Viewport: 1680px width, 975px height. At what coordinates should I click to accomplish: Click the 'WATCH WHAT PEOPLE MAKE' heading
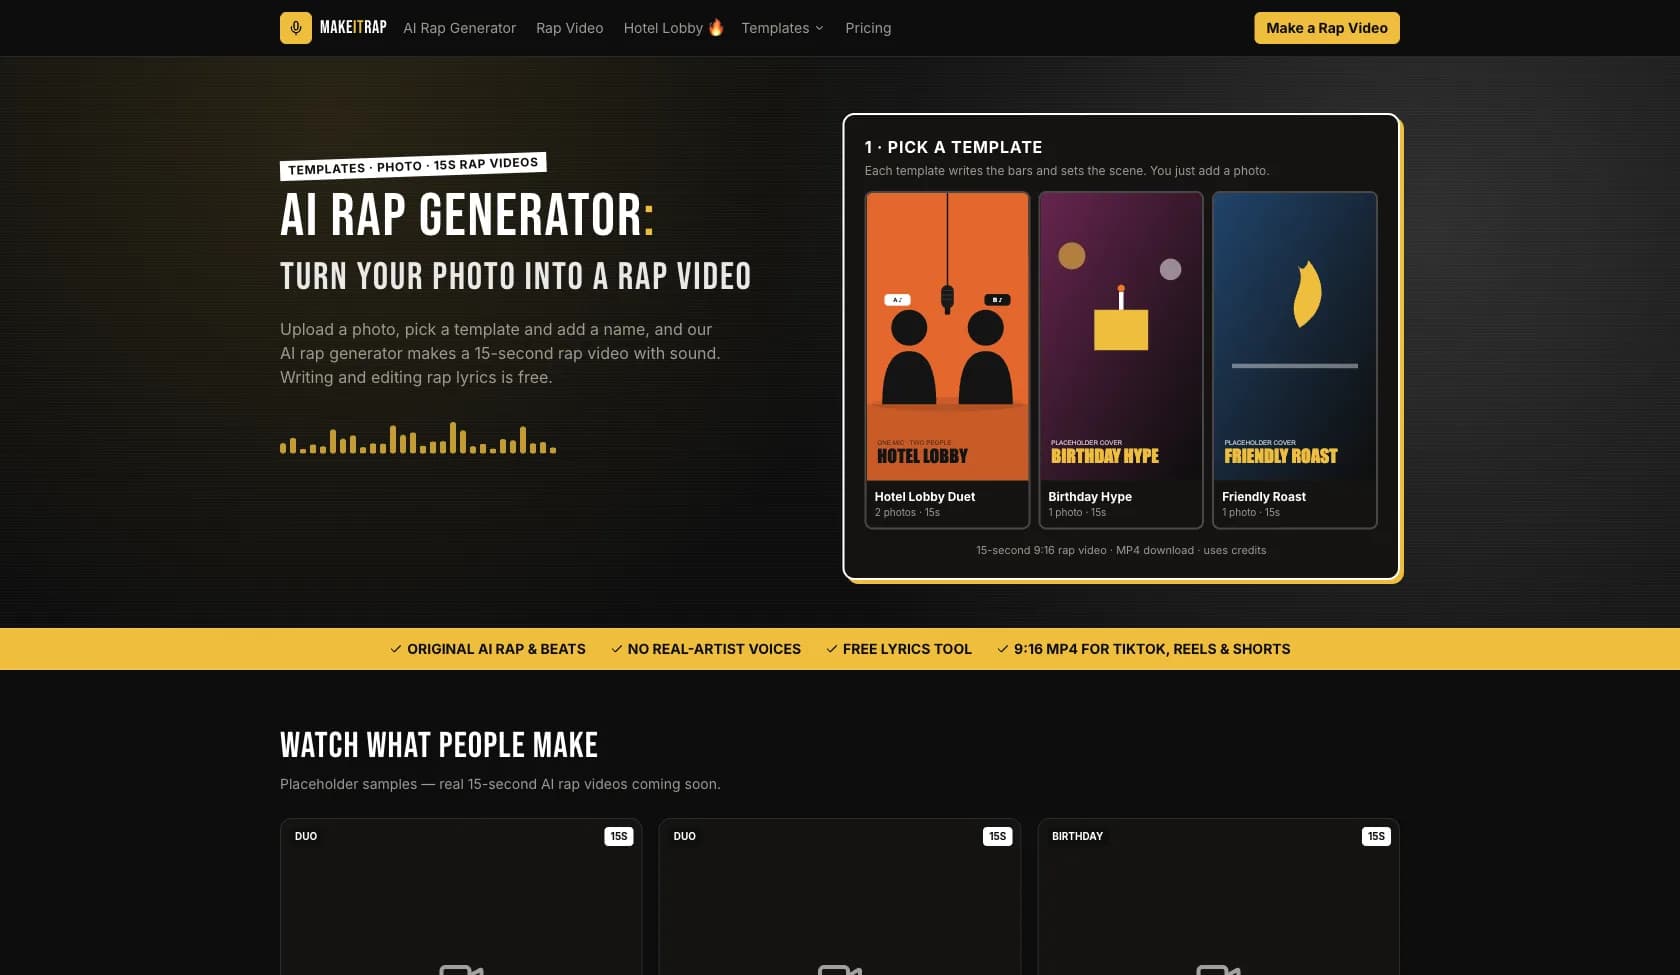tap(439, 745)
